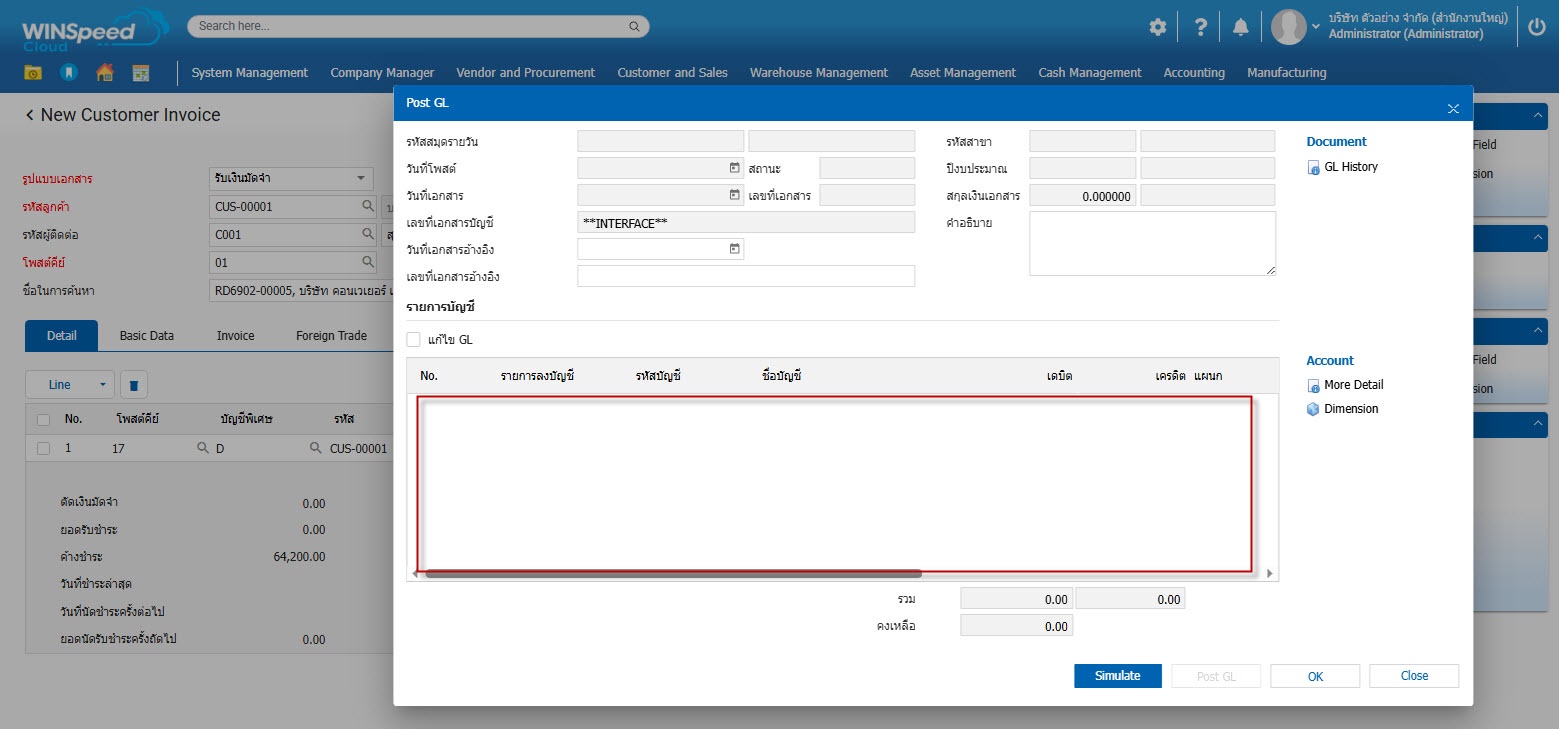This screenshot has width=1559, height=729.
Task: Open the notifications bell
Action: [x=1240, y=27]
